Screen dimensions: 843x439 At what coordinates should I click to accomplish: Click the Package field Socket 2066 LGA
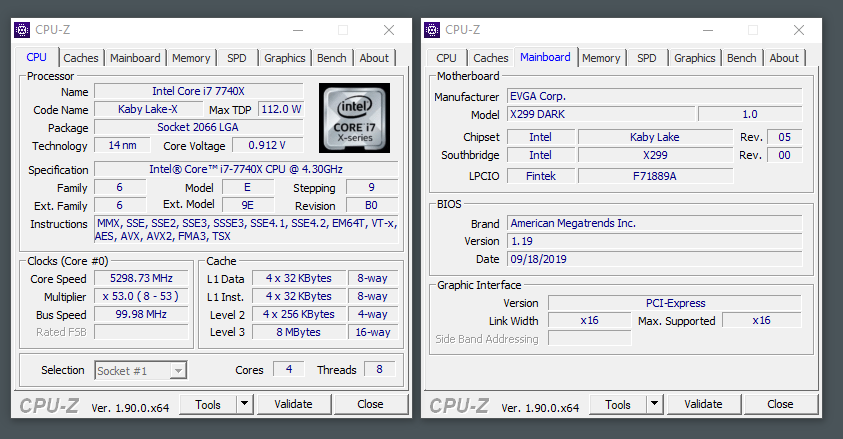click(x=198, y=127)
